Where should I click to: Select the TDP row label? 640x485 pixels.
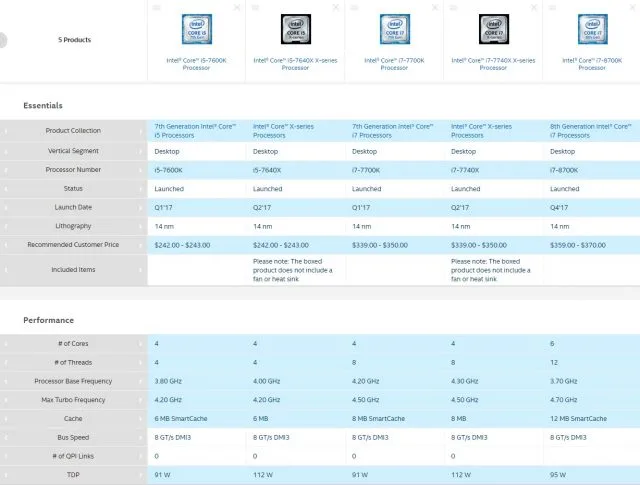(x=73, y=475)
